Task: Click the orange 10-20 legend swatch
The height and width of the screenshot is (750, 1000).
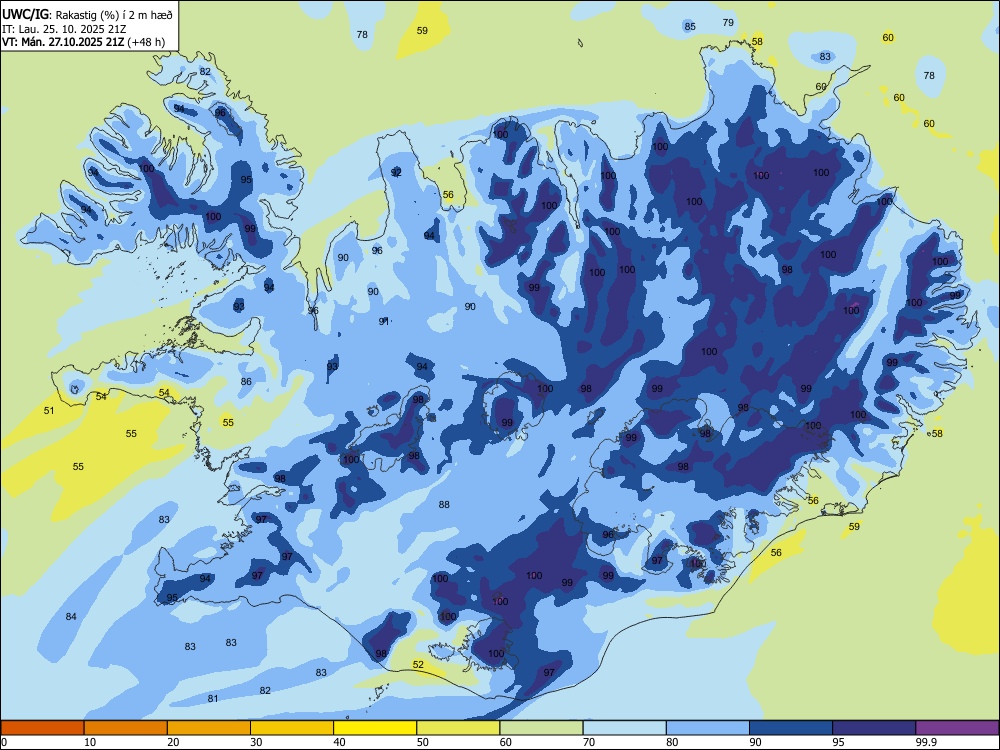Action: tap(126, 728)
